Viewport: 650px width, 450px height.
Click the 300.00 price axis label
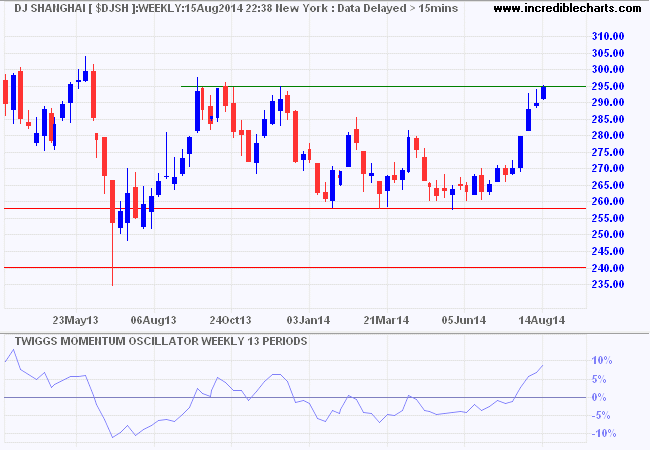click(608, 70)
